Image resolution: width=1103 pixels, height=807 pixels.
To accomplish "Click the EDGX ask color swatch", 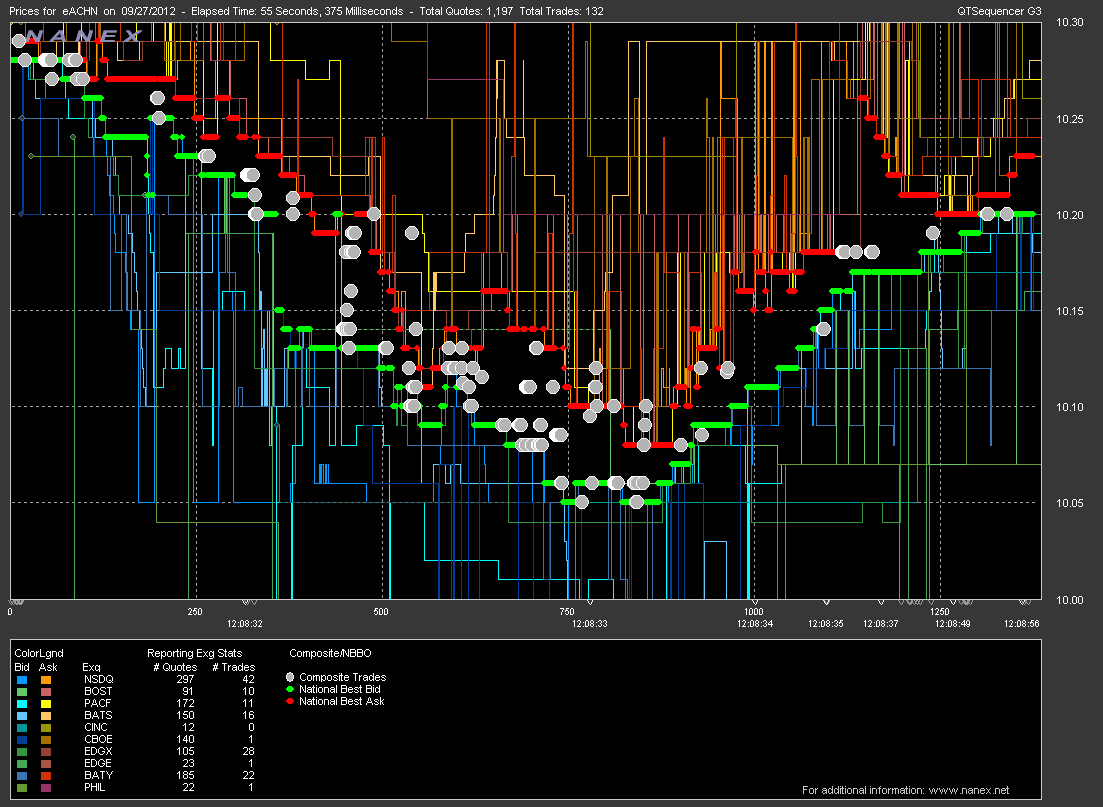I will [x=46, y=751].
